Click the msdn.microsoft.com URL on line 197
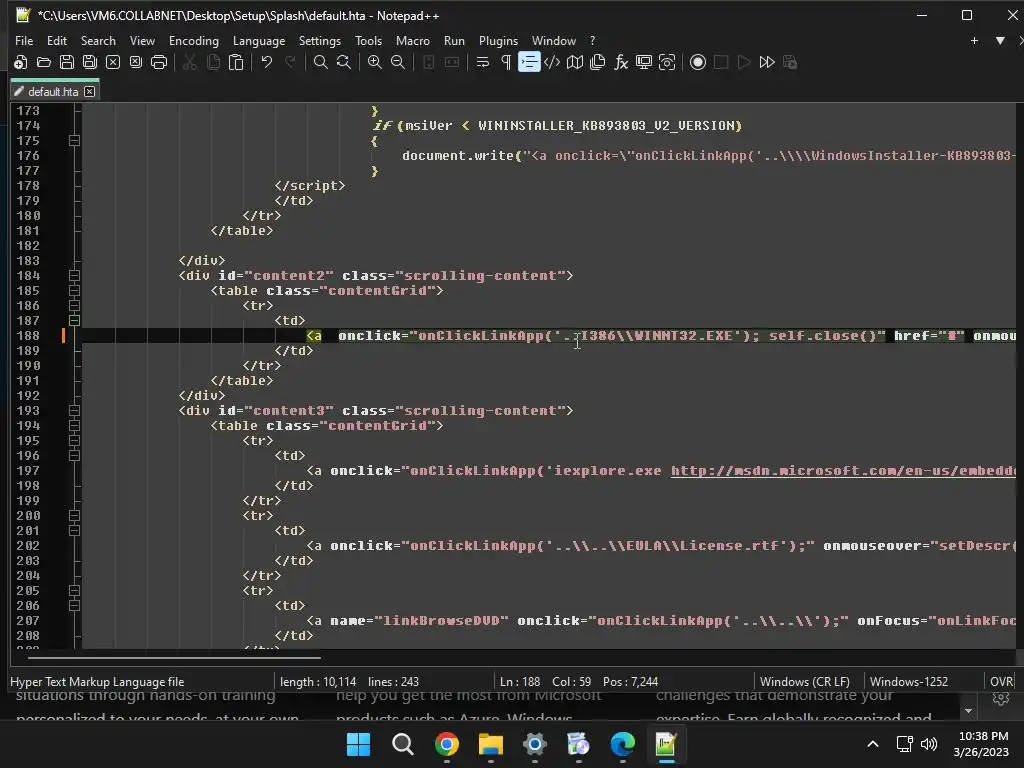This screenshot has height=768, width=1024. pos(843,471)
